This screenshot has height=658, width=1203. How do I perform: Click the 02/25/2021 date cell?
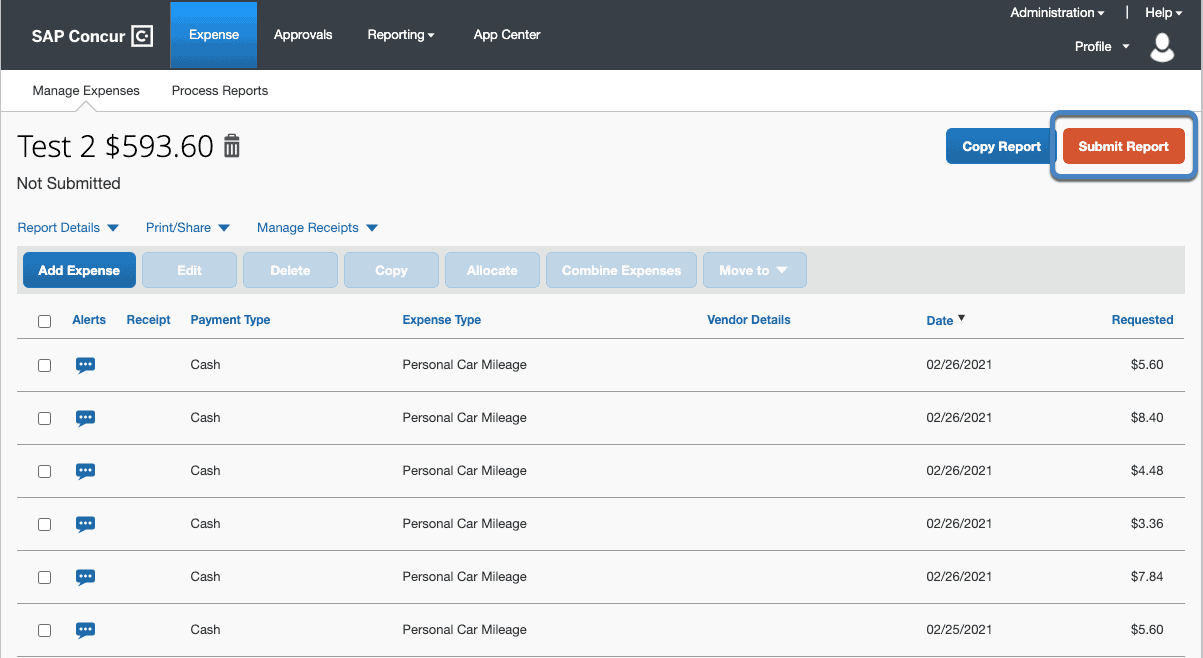click(x=959, y=630)
